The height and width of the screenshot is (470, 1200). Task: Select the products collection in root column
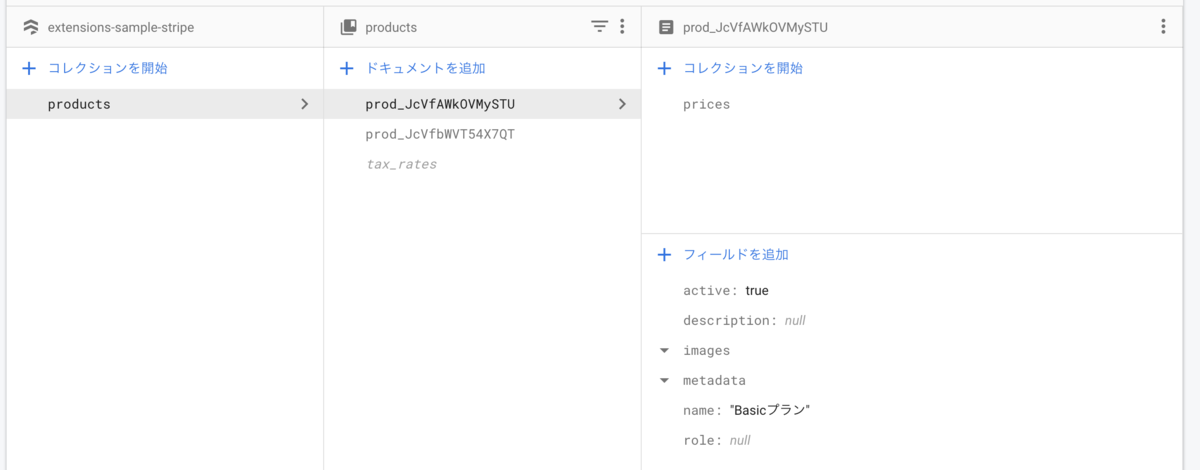[x=164, y=104]
